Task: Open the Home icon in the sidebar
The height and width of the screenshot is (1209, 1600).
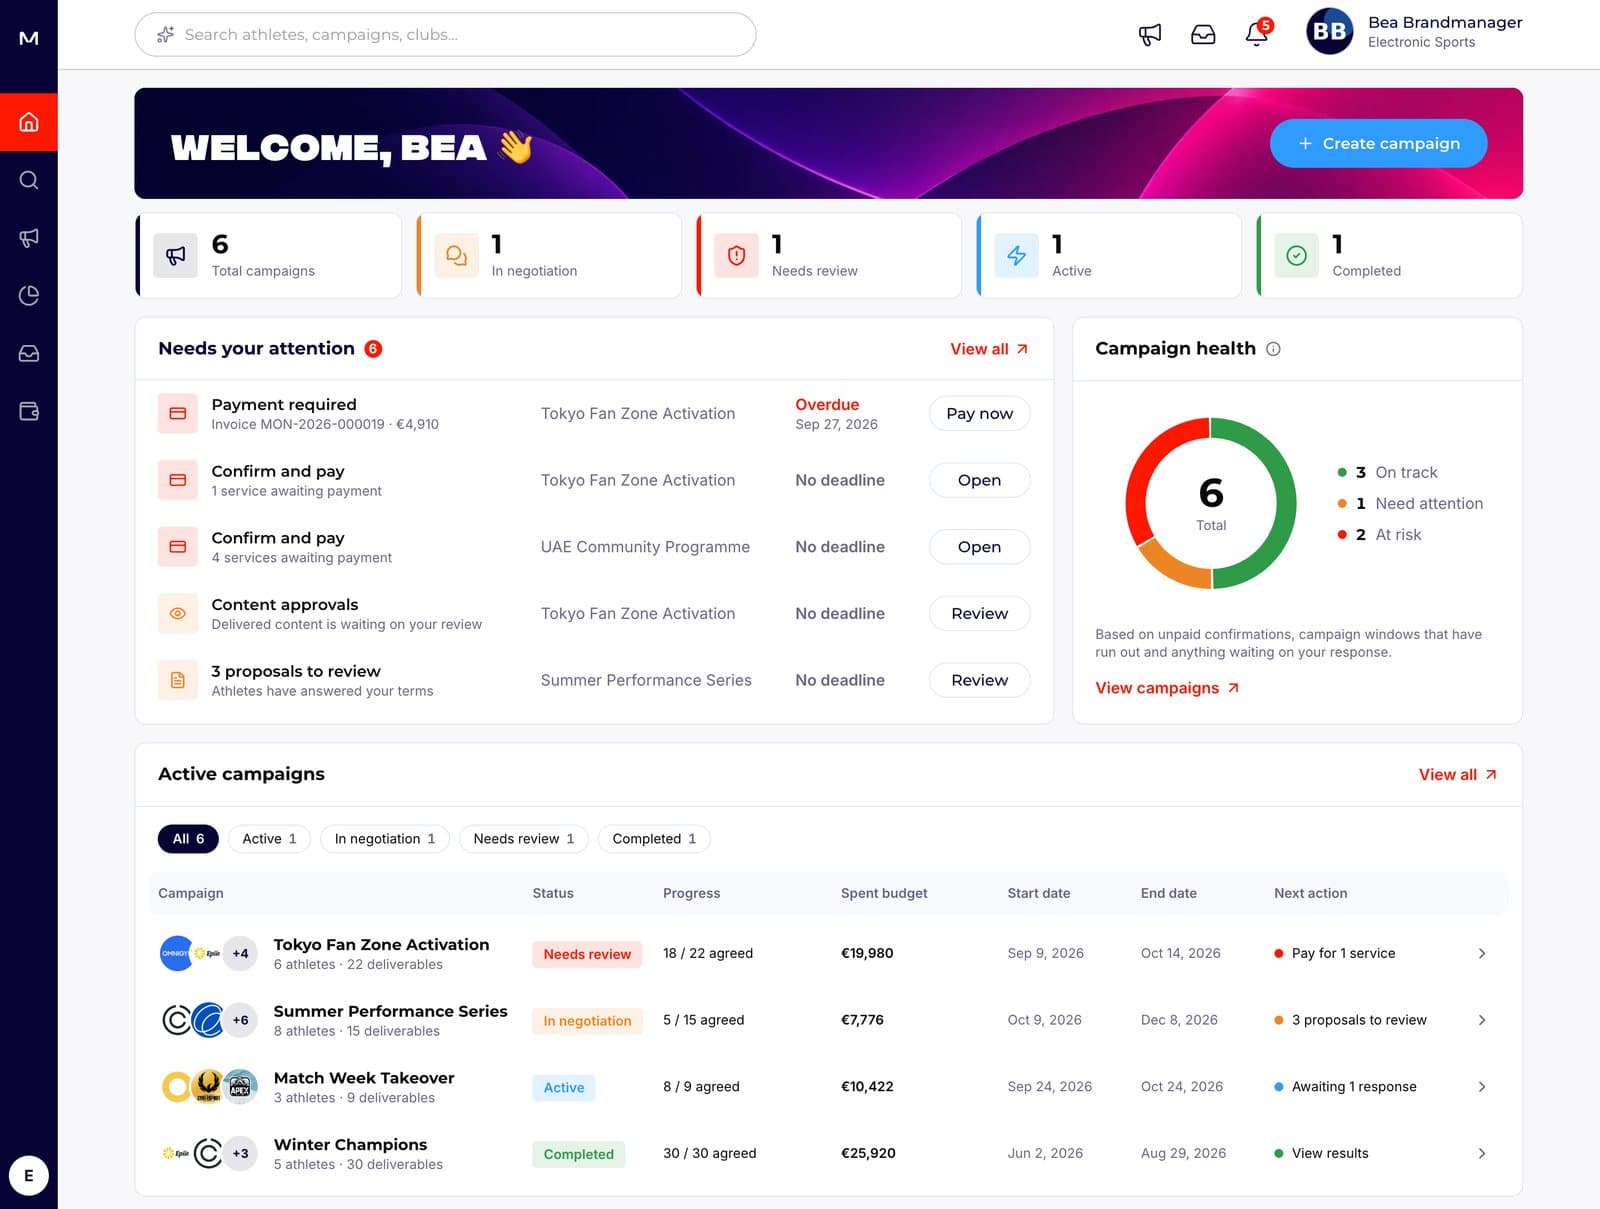Action: pyautogui.click(x=29, y=122)
